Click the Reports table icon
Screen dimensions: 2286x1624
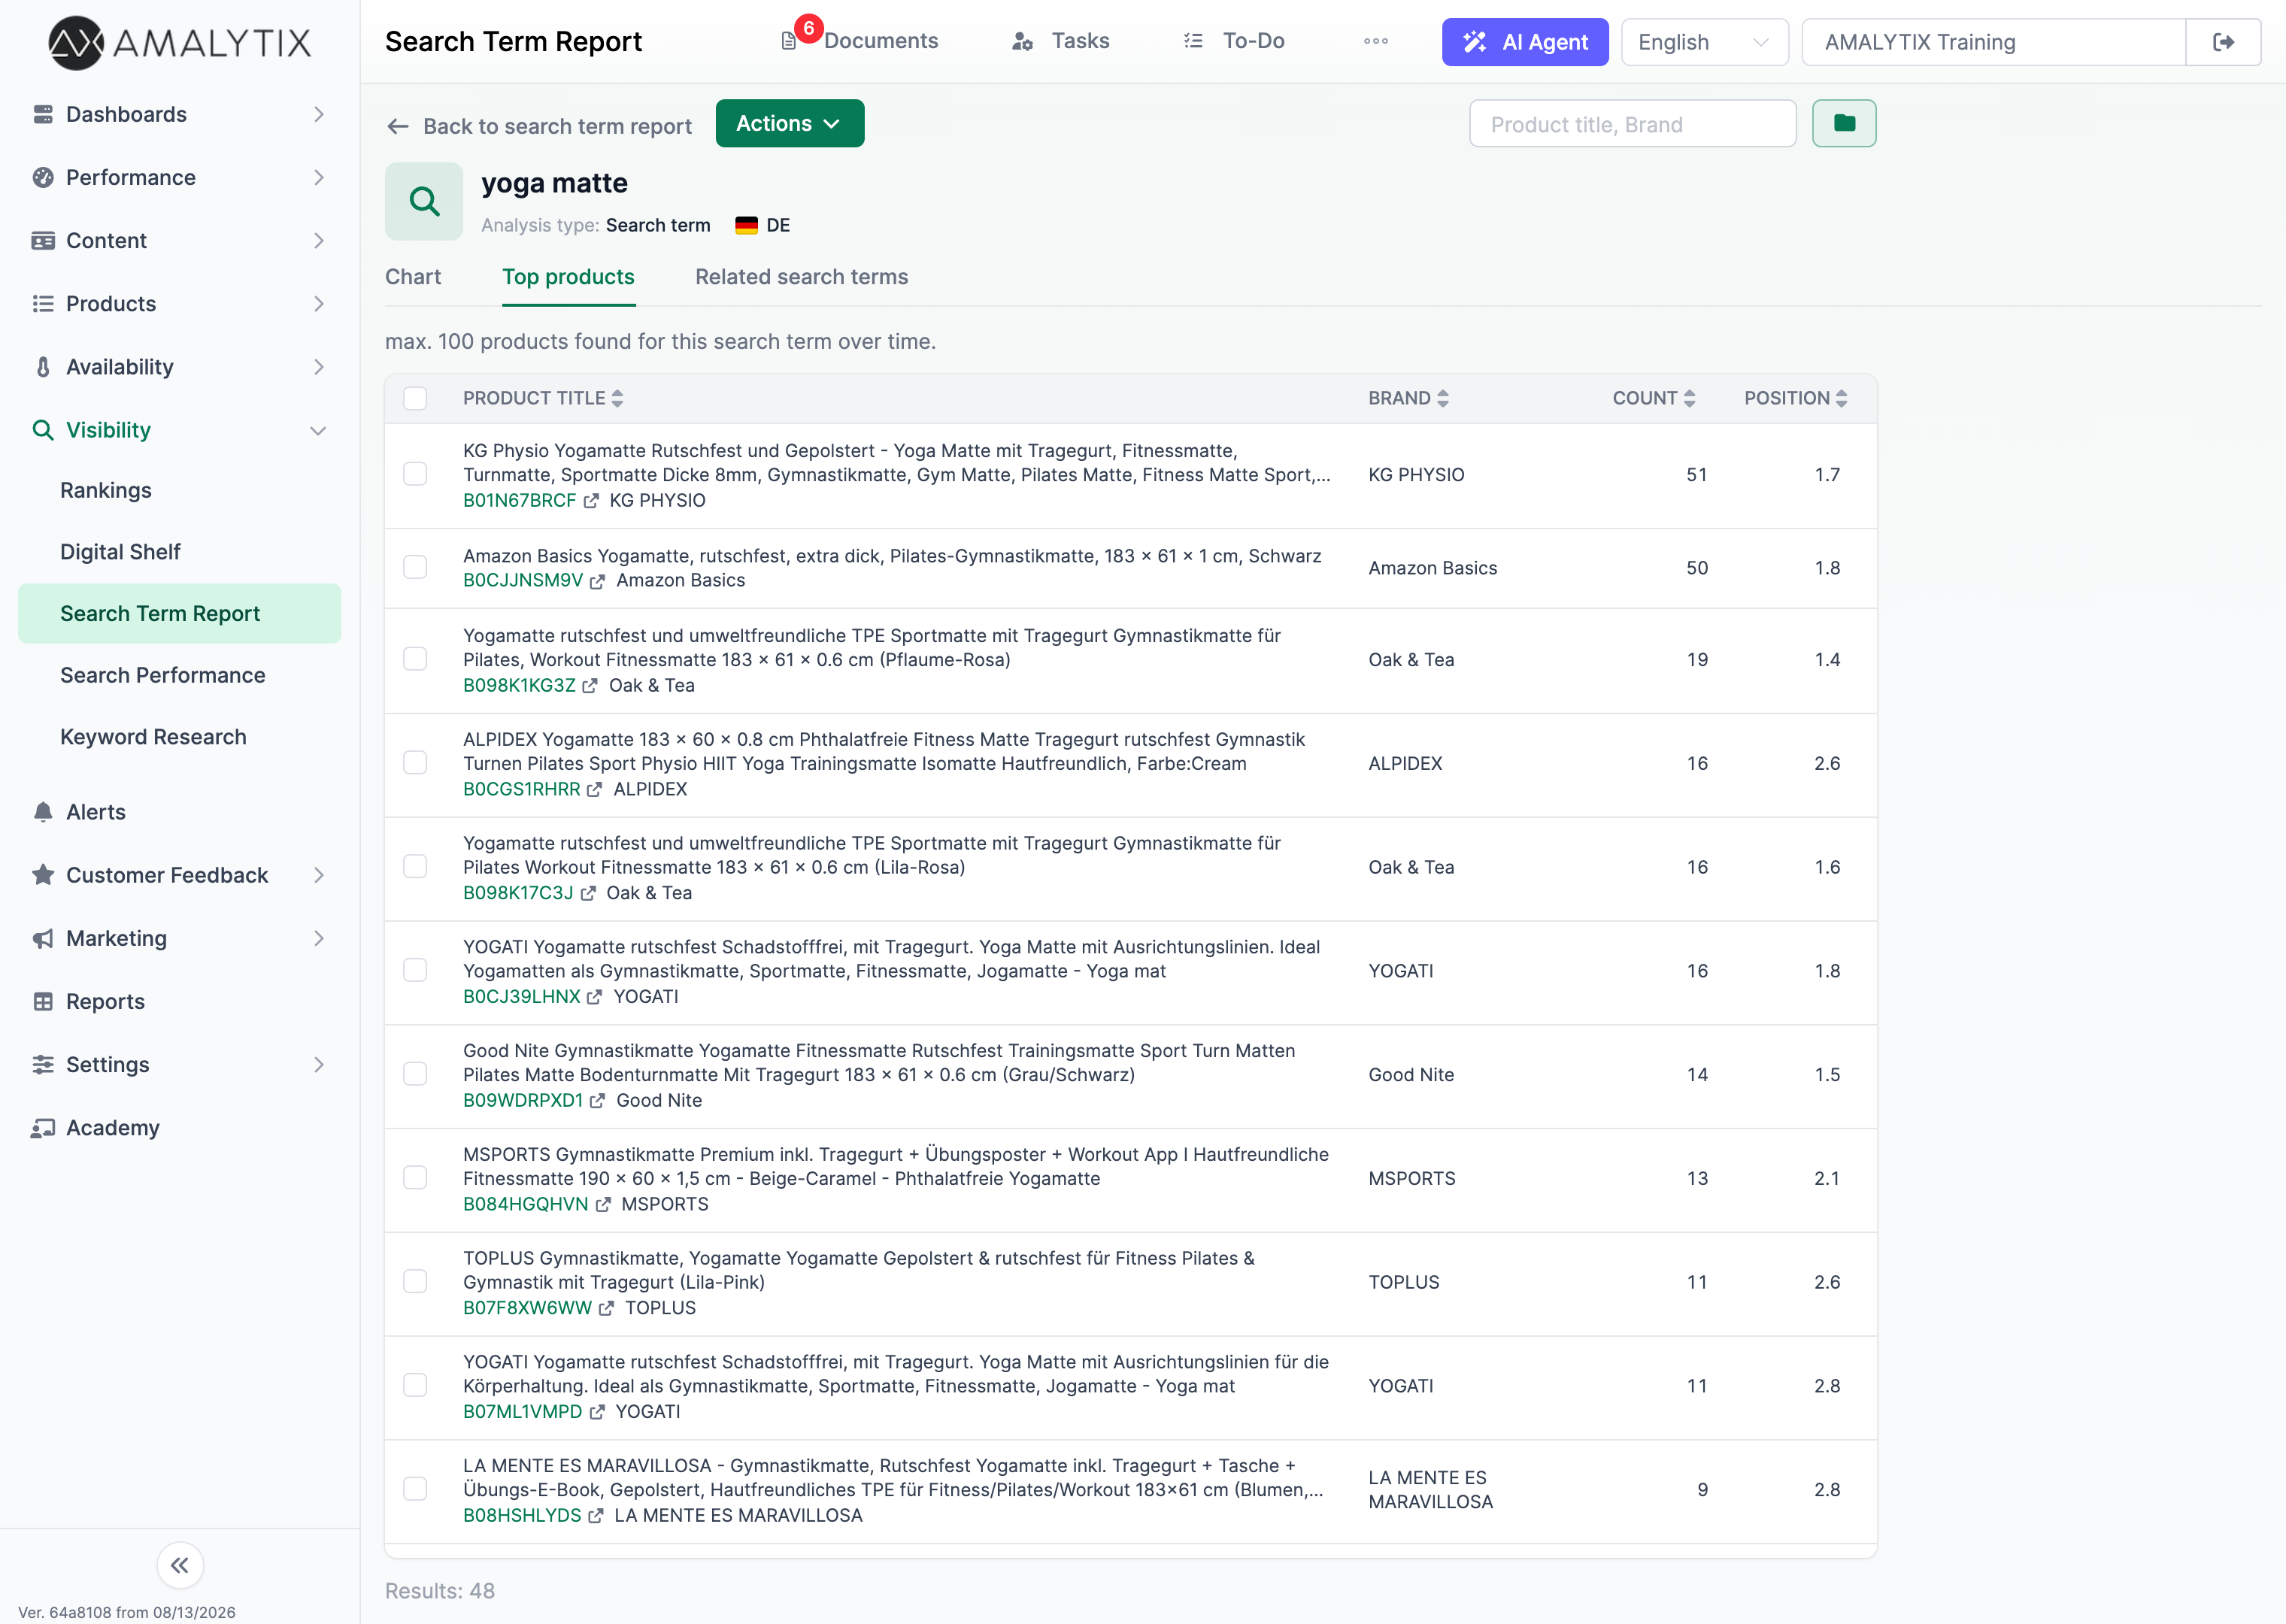coord(43,1002)
